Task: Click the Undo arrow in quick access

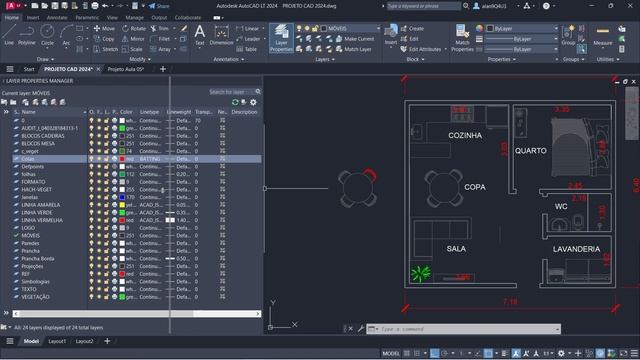Action: pos(105,6)
